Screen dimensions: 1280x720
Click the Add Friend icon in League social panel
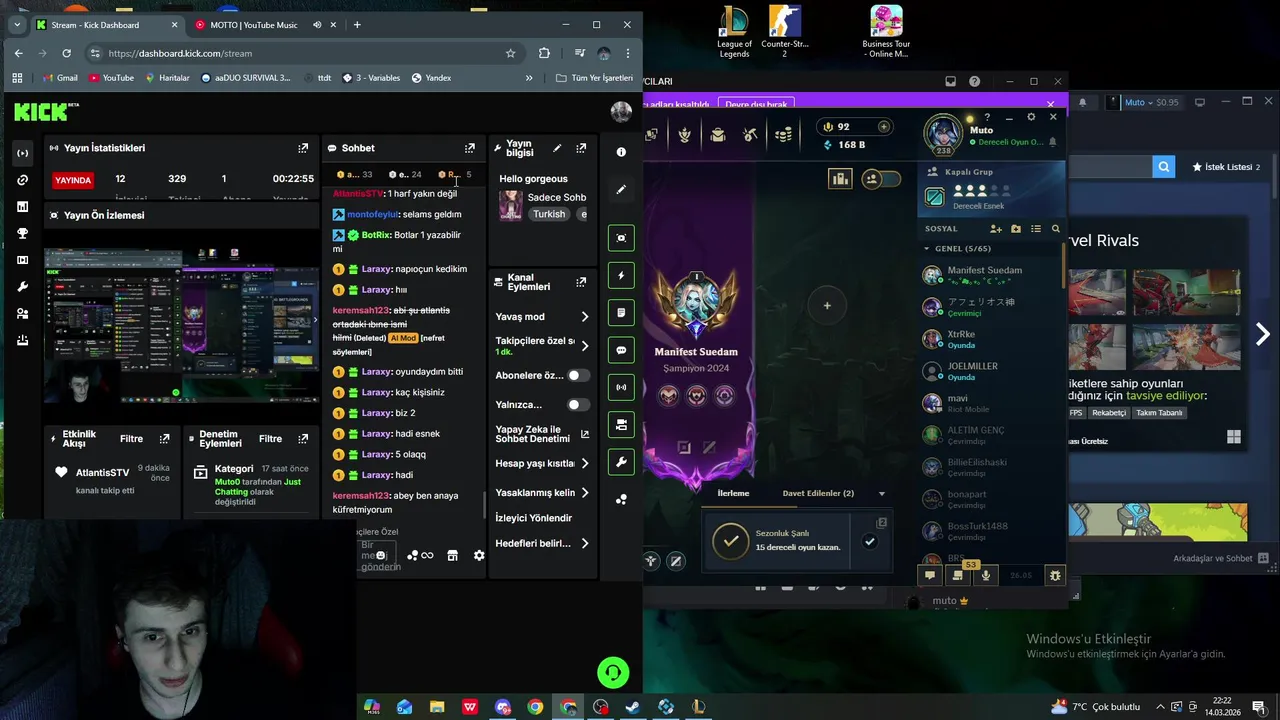point(996,229)
